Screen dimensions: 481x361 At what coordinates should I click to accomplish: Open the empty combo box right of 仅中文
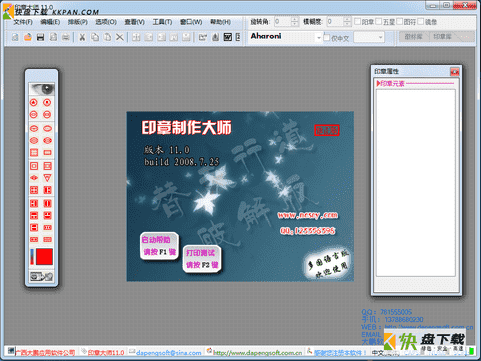(x=369, y=37)
